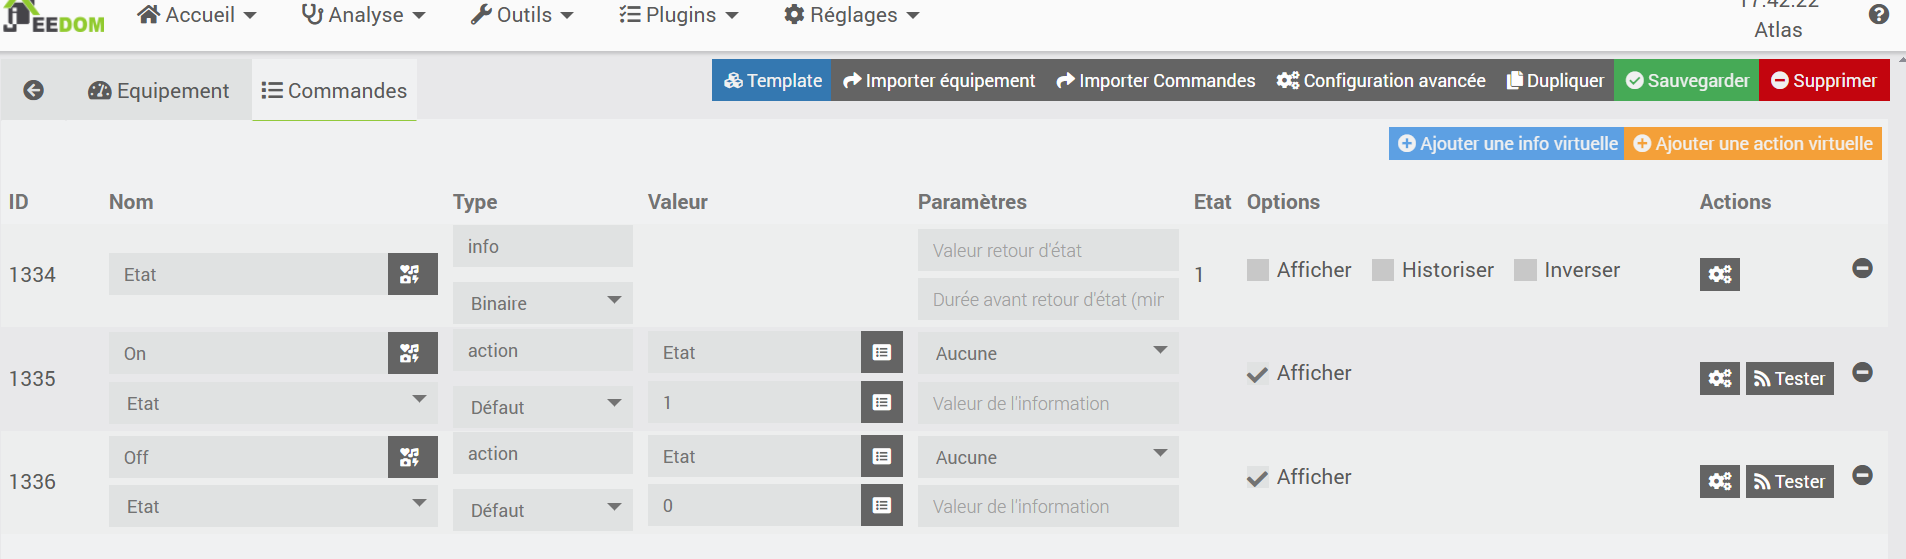
Task: Uncheck Afficher for command 1335
Action: (x=1258, y=374)
